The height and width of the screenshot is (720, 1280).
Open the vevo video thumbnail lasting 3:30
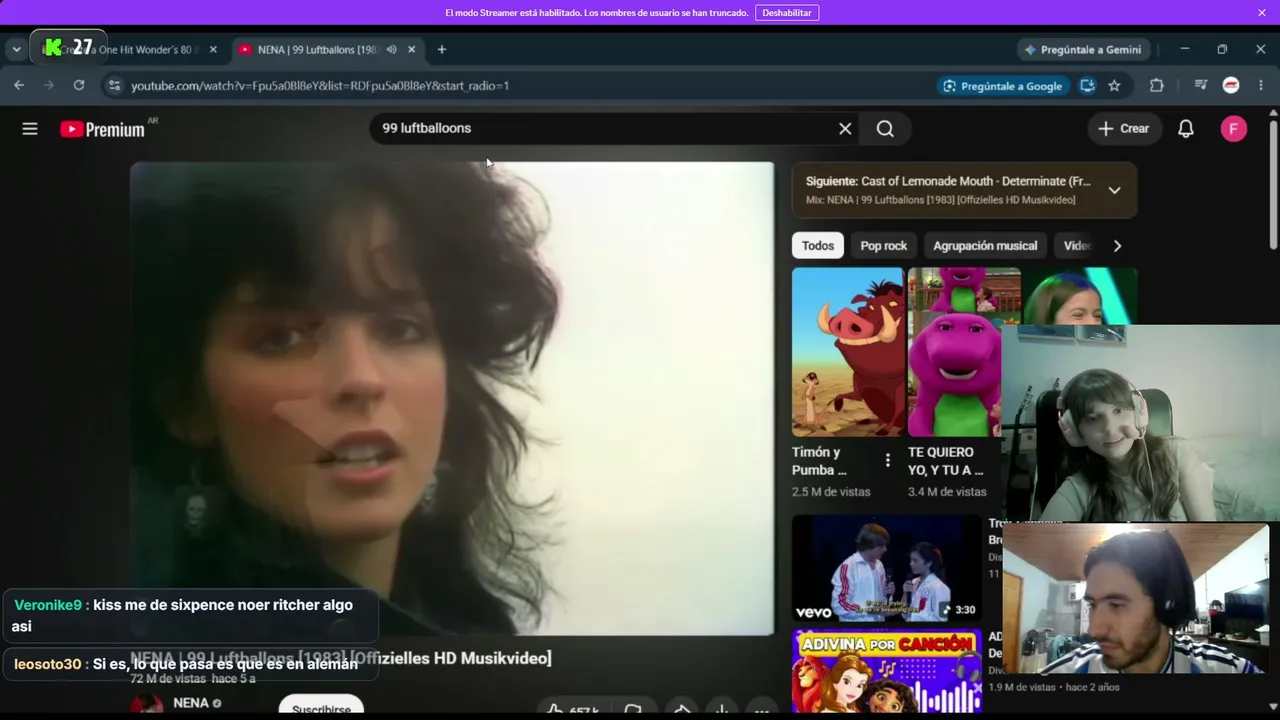coord(887,569)
